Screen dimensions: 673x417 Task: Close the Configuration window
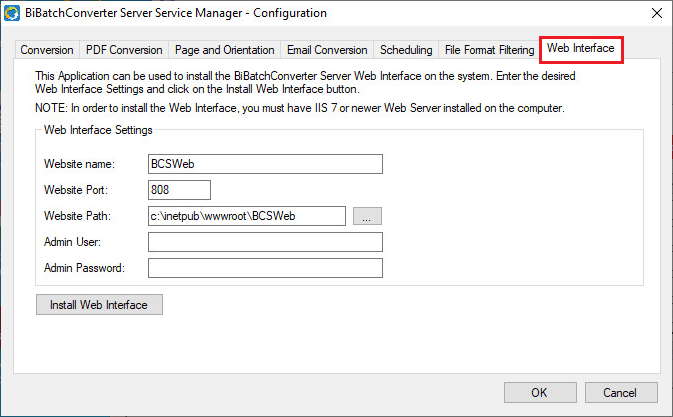[655, 13]
